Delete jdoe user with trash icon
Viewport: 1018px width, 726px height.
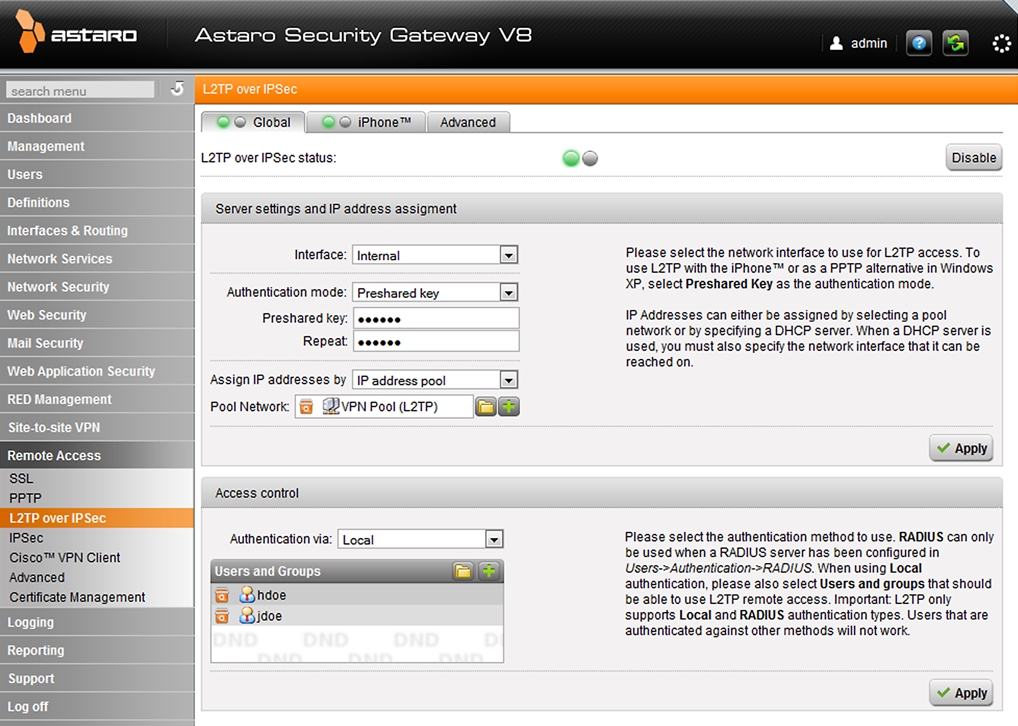(x=222, y=616)
